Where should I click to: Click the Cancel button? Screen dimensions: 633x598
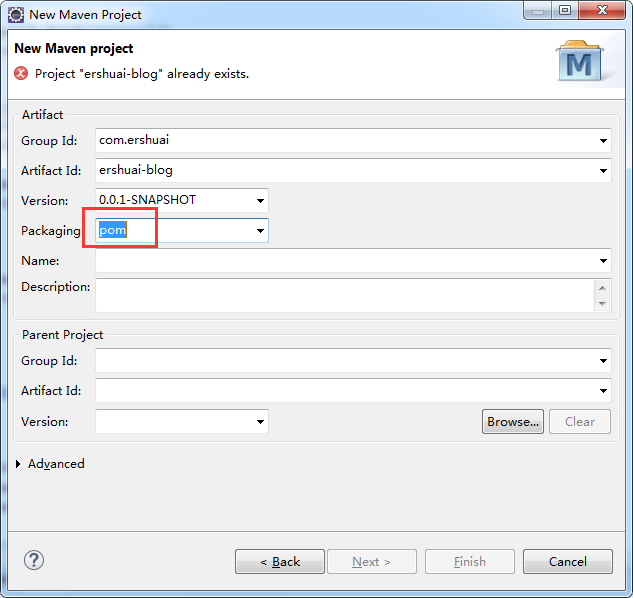pyautogui.click(x=568, y=561)
